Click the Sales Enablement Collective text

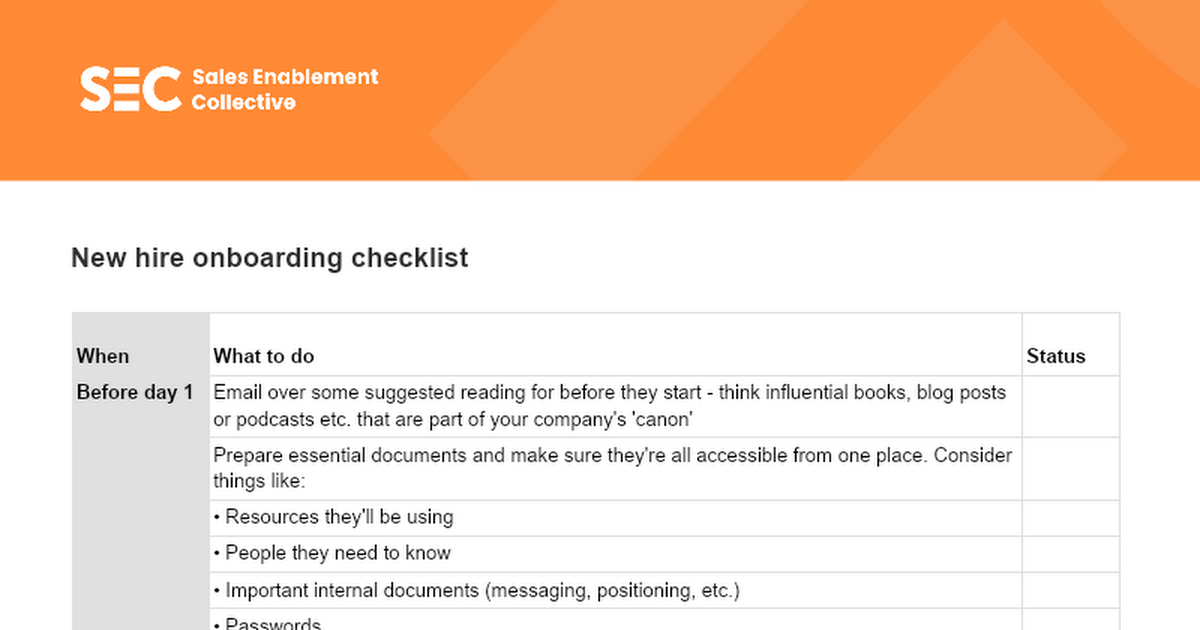(285, 89)
